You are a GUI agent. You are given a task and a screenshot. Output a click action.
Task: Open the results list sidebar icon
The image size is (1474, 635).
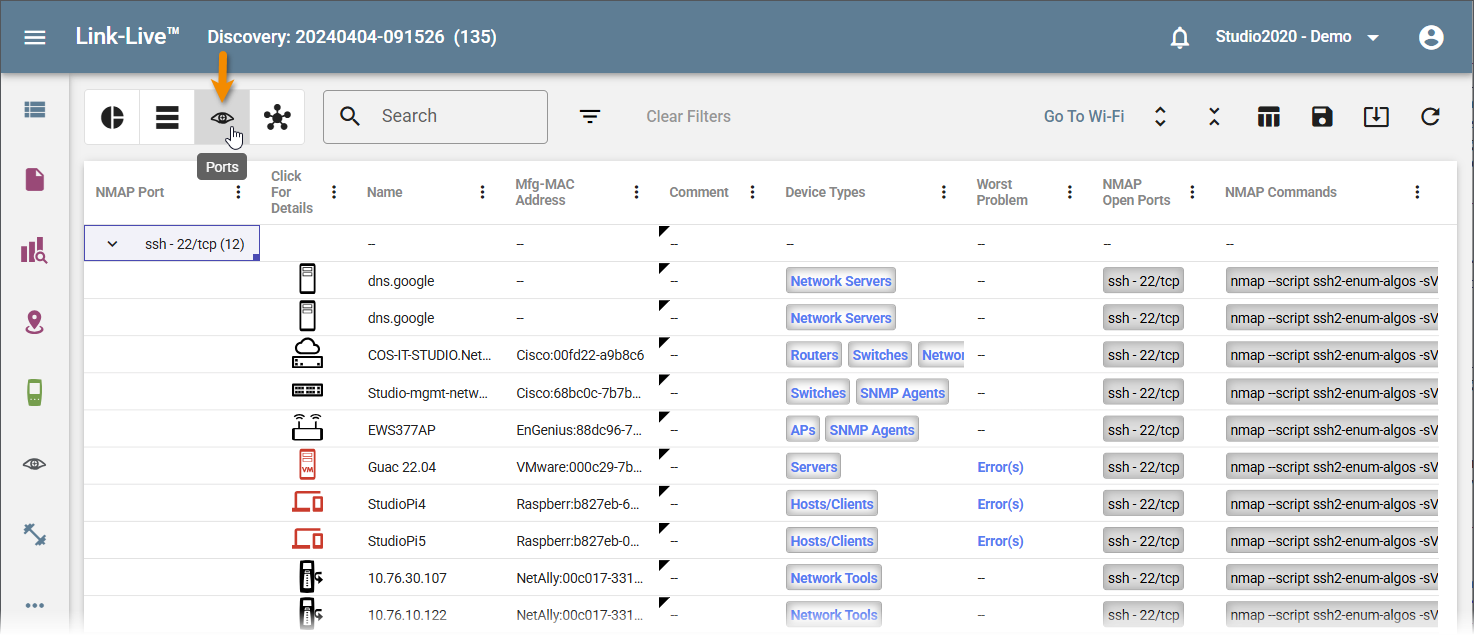tap(35, 109)
